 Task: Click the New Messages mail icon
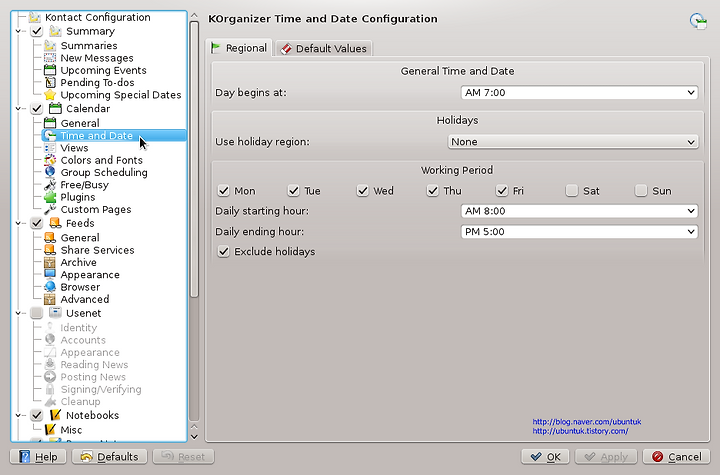click(50, 58)
